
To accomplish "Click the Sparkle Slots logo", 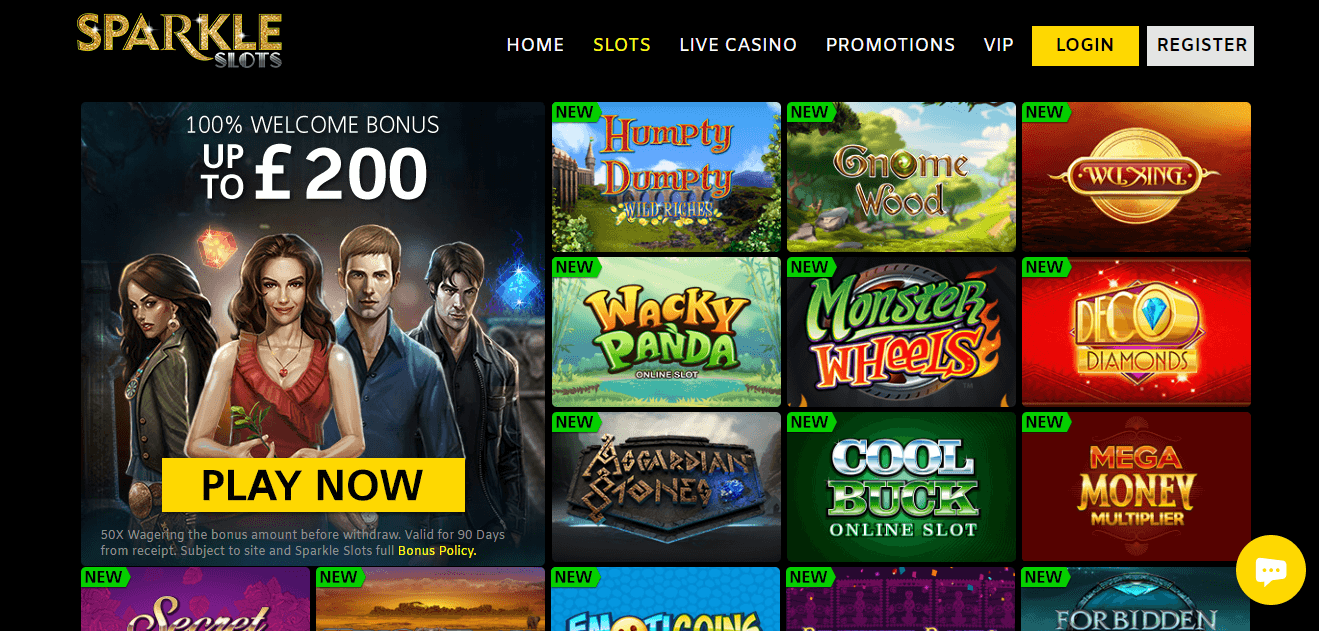I will pos(180,40).
